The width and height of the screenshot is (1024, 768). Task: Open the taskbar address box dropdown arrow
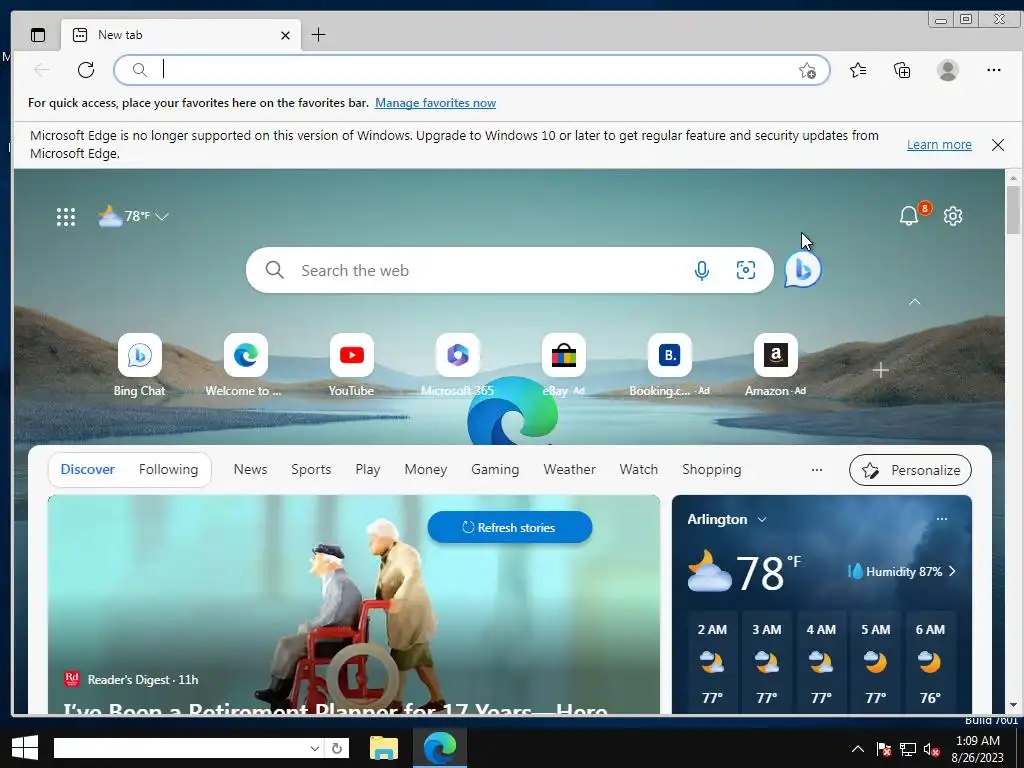315,748
